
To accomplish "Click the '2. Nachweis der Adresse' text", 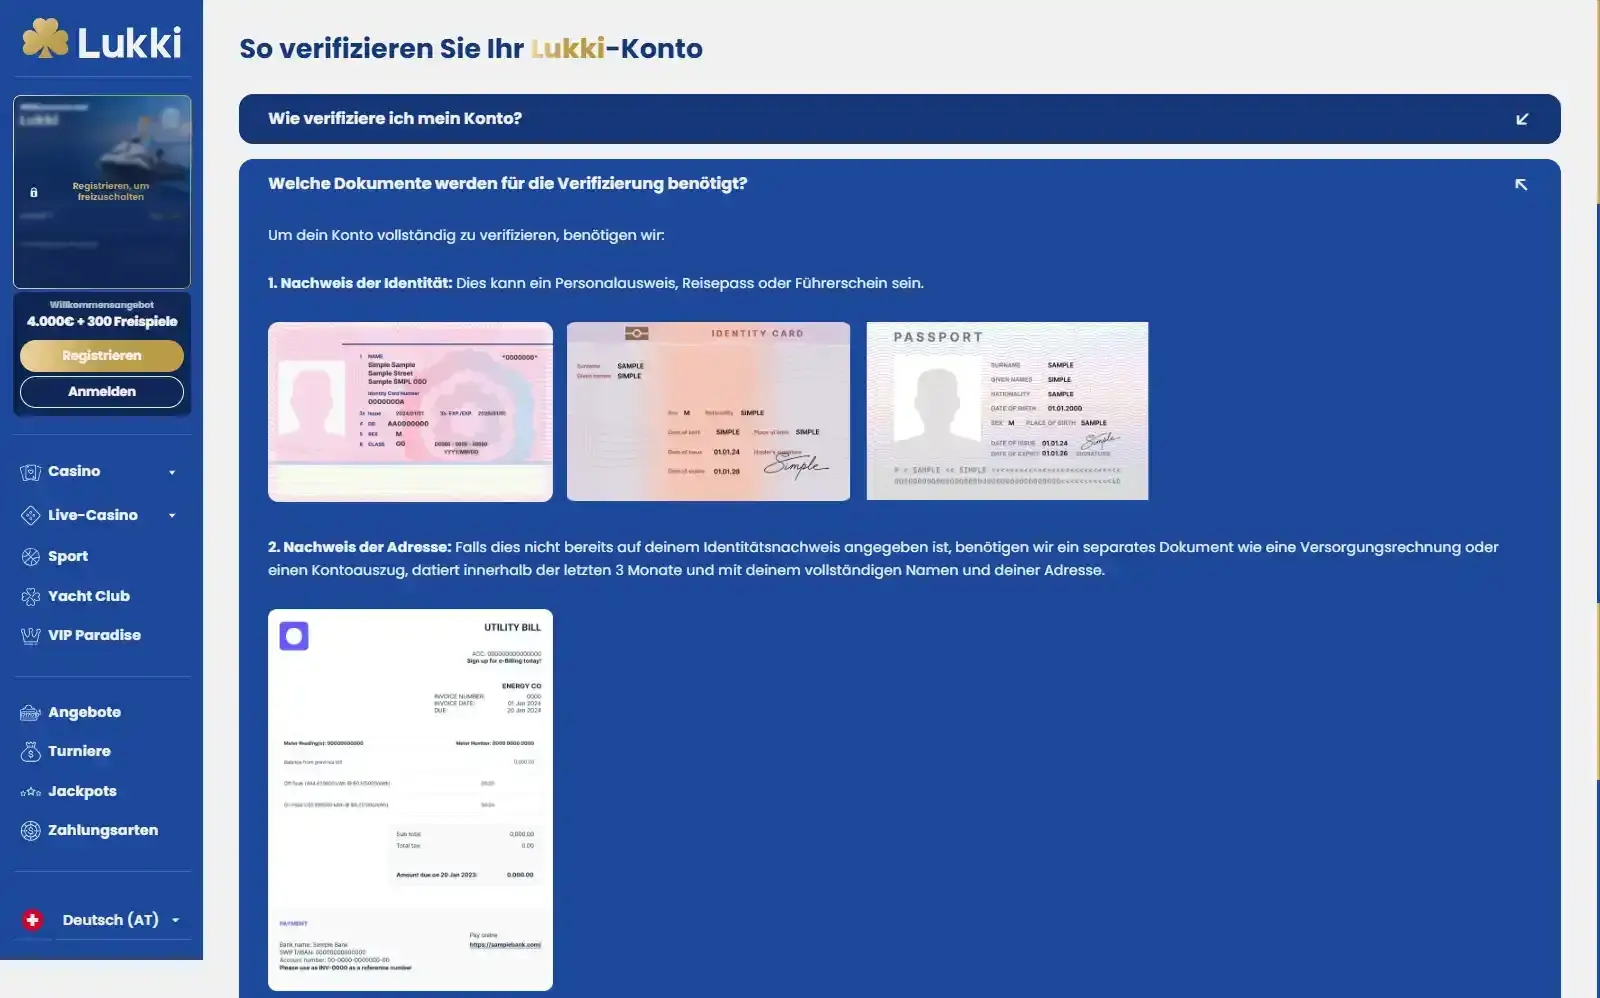I will pyautogui.click(x=359, y=547).
